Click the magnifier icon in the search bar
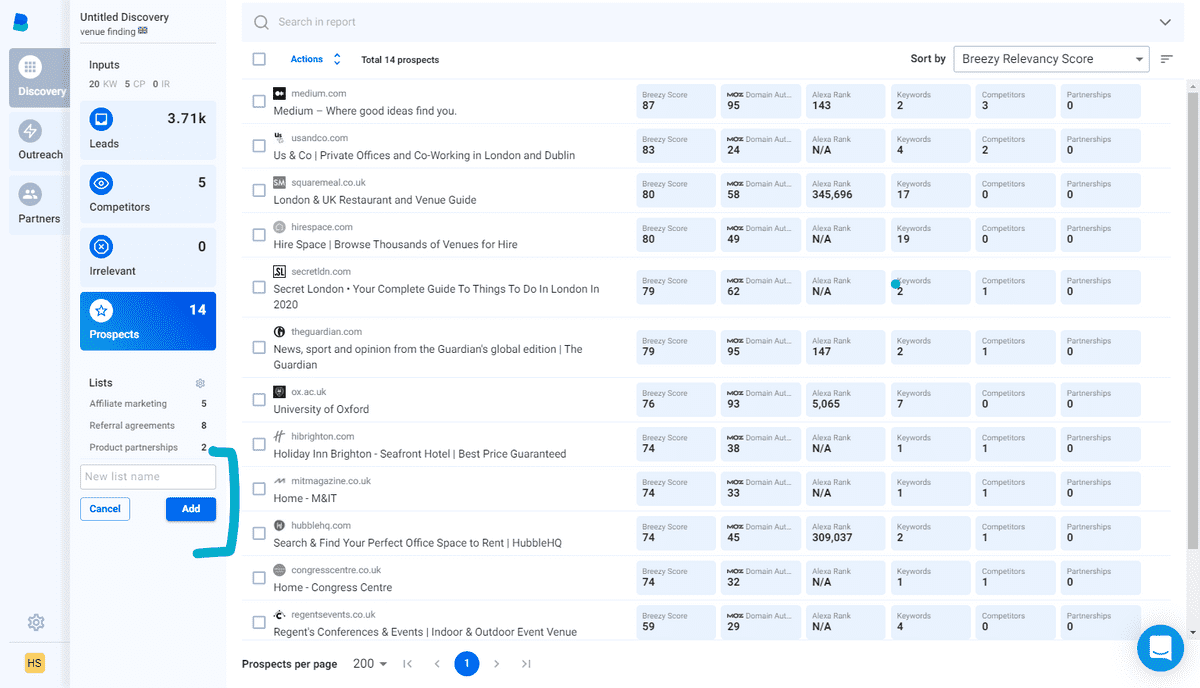This screenshot has width=1200, height=688. point(261,22)
